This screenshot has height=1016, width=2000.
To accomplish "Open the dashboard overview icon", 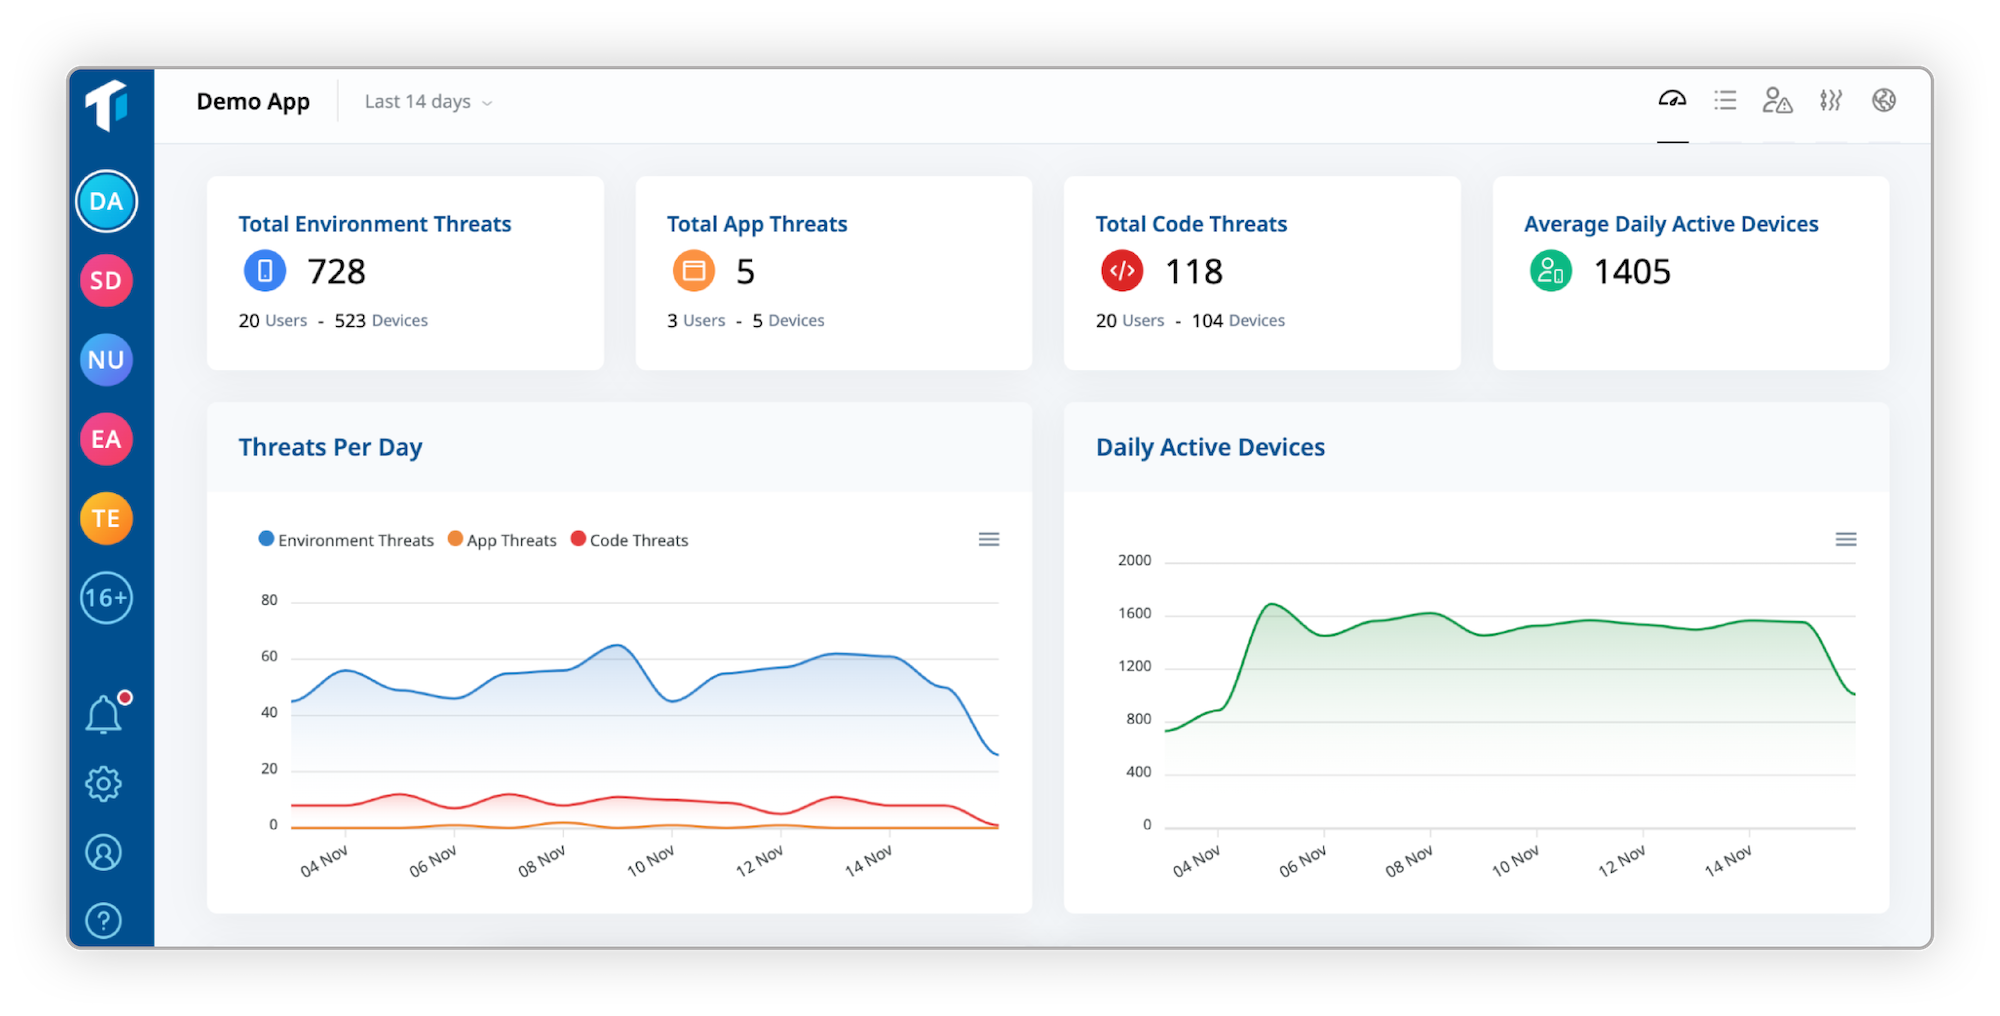I will [x=1672, y=100].
